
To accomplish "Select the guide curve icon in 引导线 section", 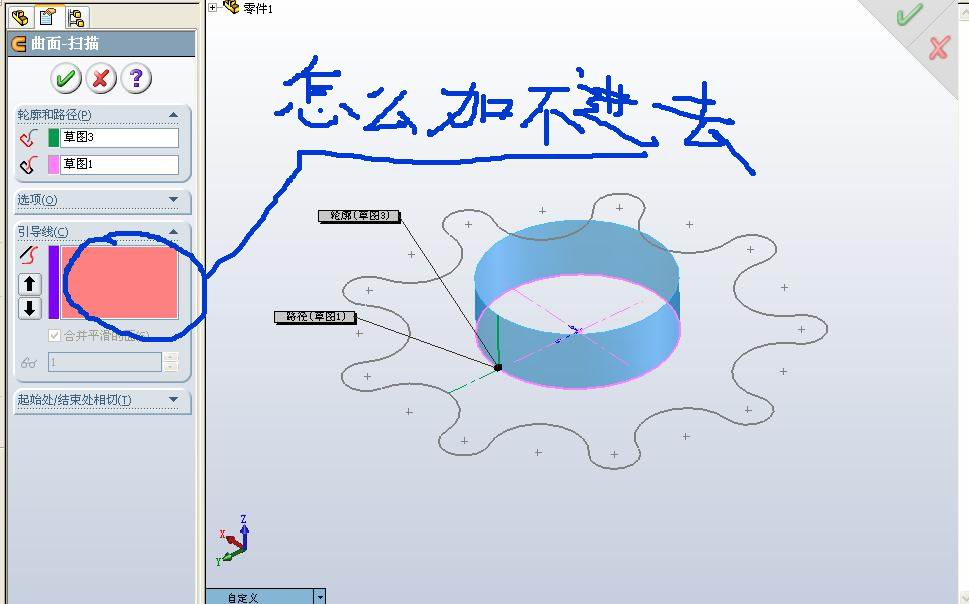I will coord(29,256).
